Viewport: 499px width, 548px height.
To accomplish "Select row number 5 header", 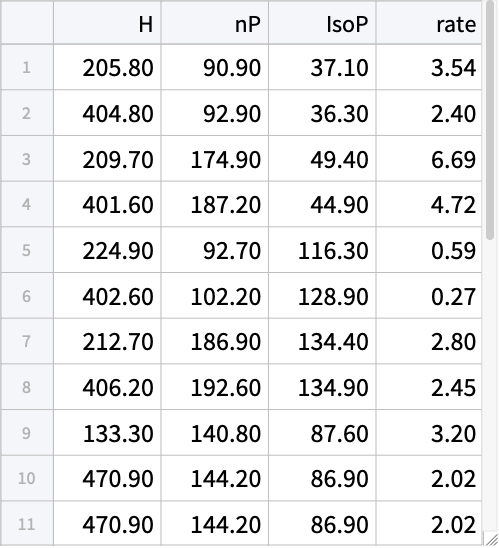I will coord(27,250).
